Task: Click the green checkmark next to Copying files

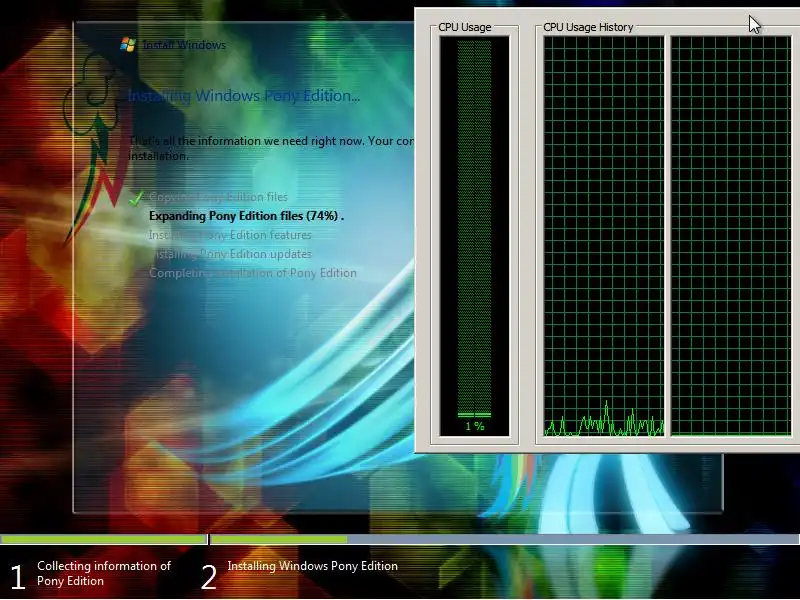Action: [136, 198]
